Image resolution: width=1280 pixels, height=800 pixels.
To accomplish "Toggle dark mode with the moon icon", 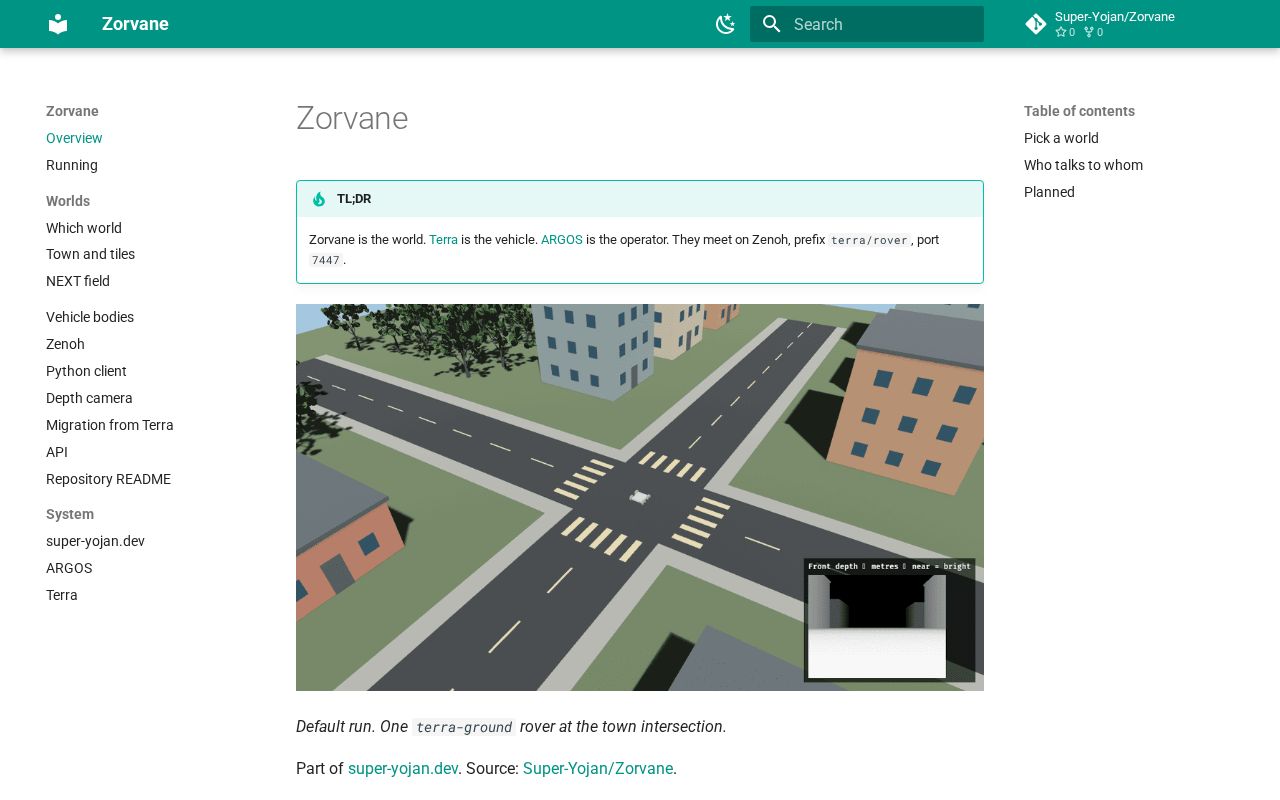I will pos(726,24).
